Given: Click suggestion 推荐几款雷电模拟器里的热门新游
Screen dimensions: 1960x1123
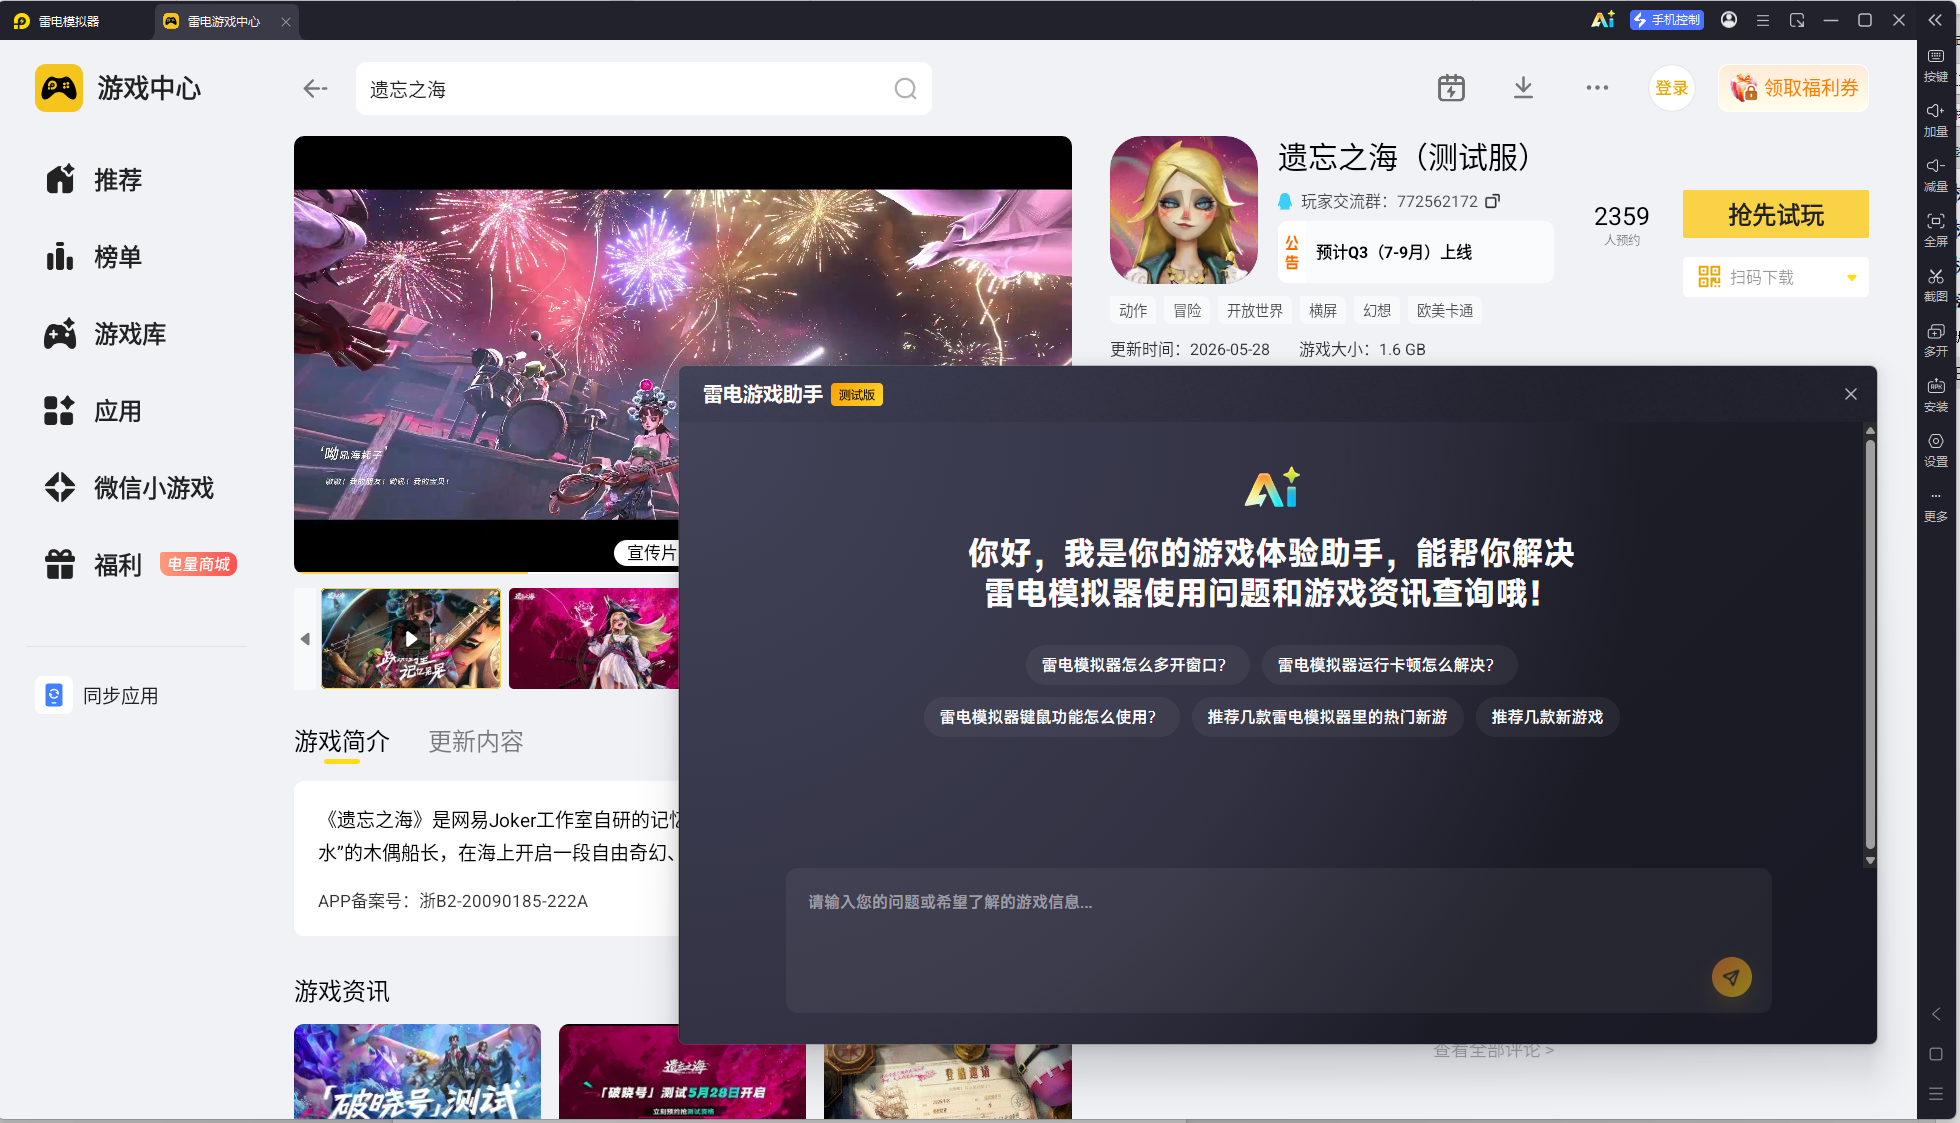Looking at the screenshot, I should [1327, 717].
